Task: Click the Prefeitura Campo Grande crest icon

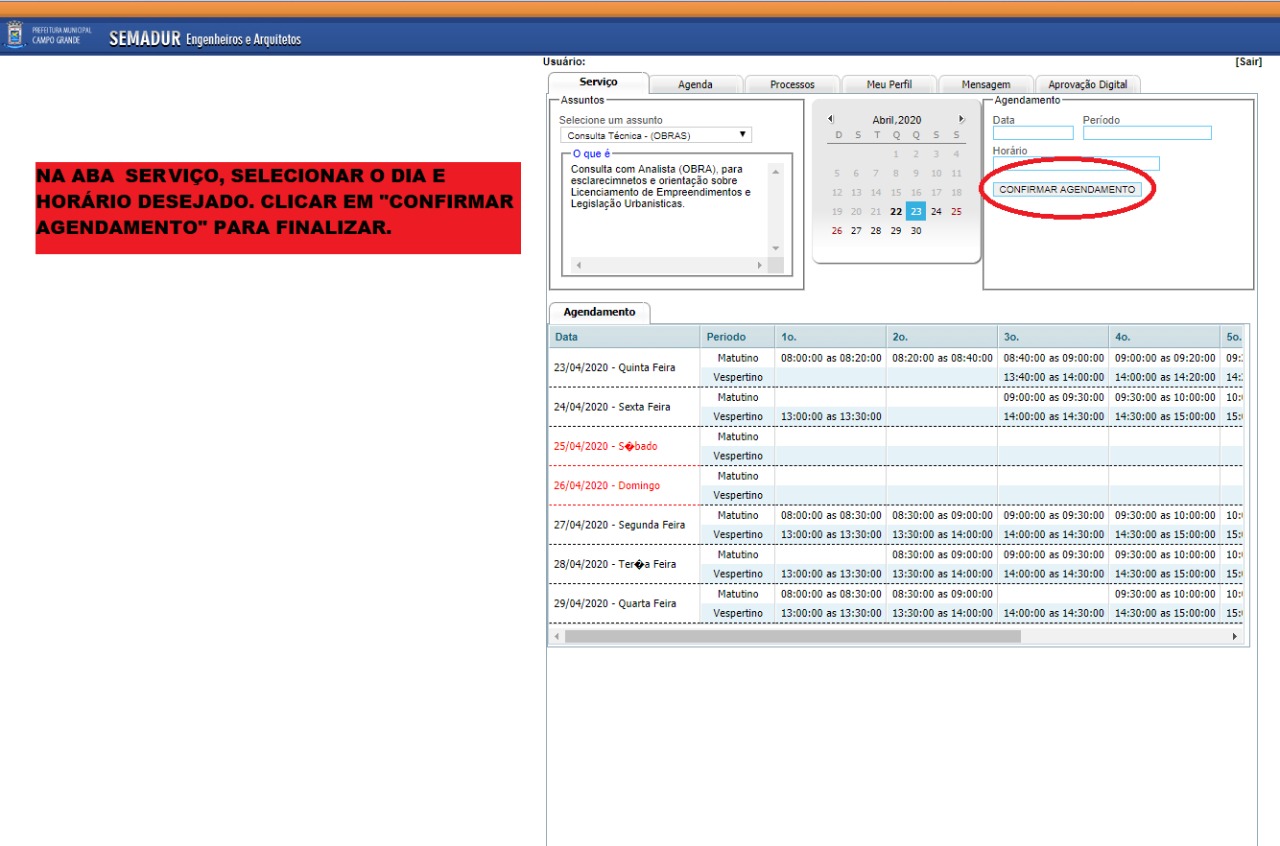Action: pos(15,37)
